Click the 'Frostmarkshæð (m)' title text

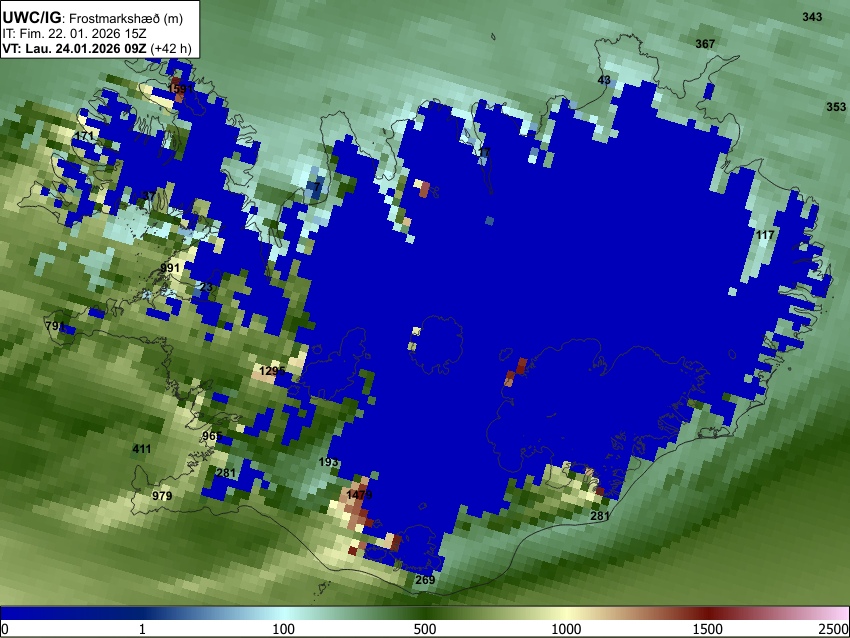tap(126, 18)
